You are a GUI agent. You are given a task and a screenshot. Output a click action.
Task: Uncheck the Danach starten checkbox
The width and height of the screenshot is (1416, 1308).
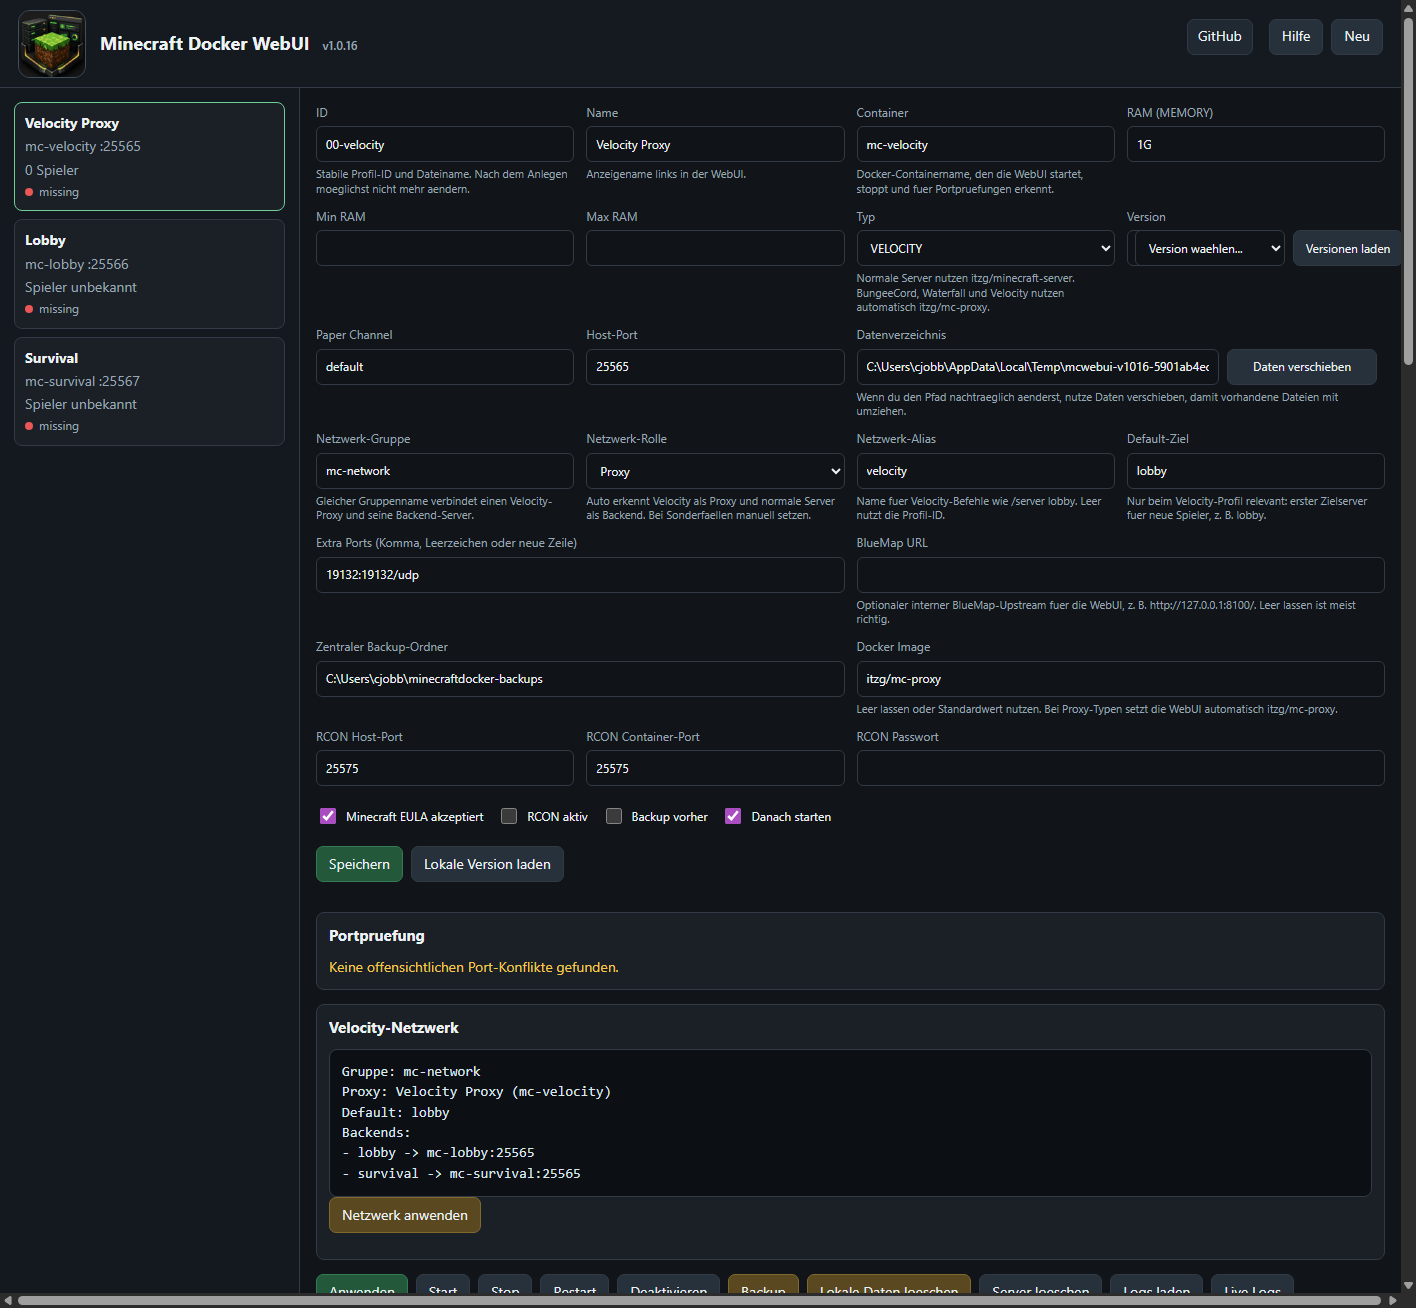[733, 816]
